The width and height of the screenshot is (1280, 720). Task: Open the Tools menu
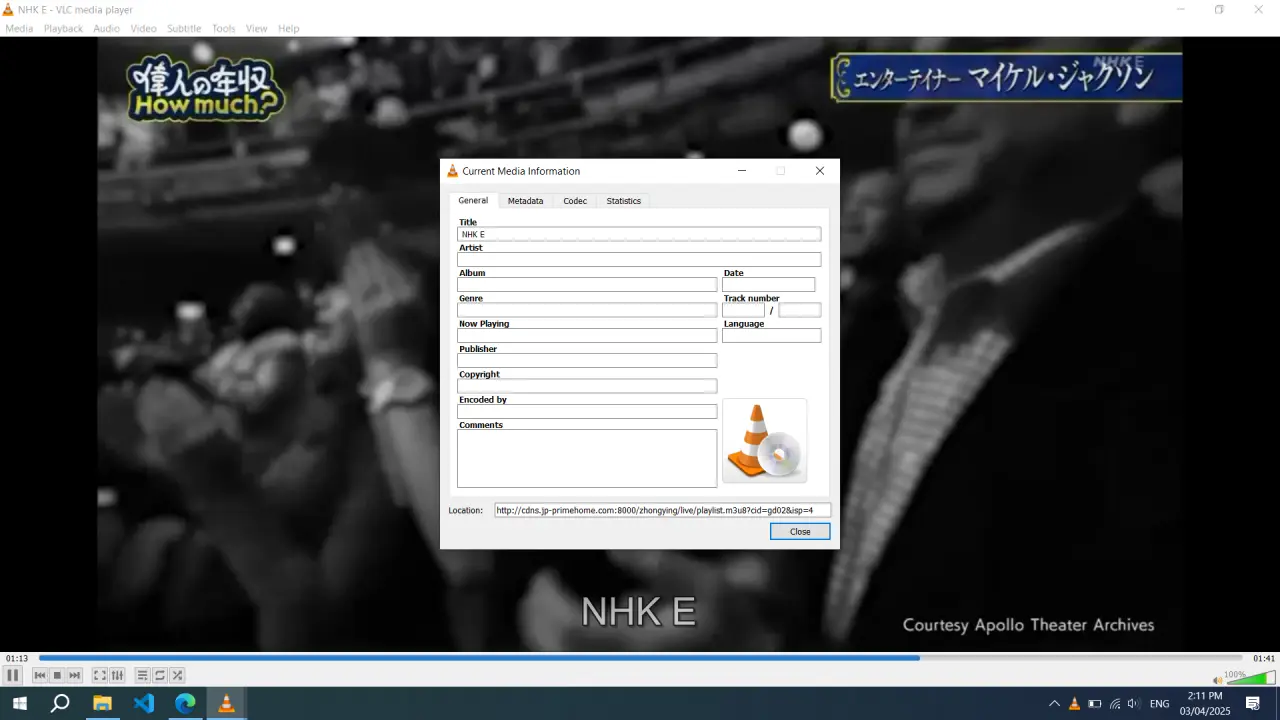coord(224,29)
